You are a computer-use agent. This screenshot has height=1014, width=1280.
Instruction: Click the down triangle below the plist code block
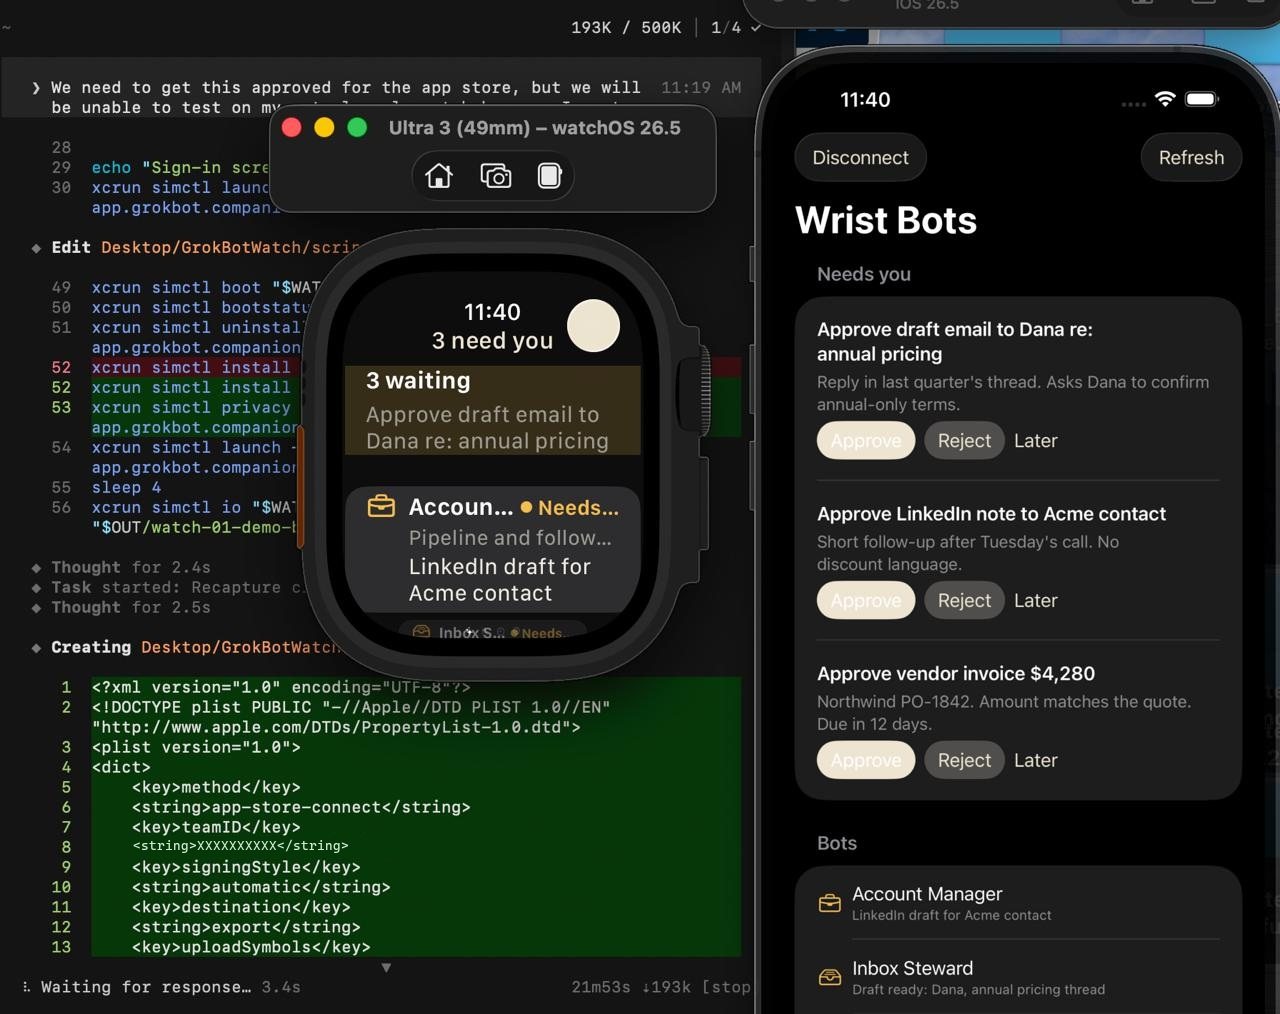click(x=386, y=968)
